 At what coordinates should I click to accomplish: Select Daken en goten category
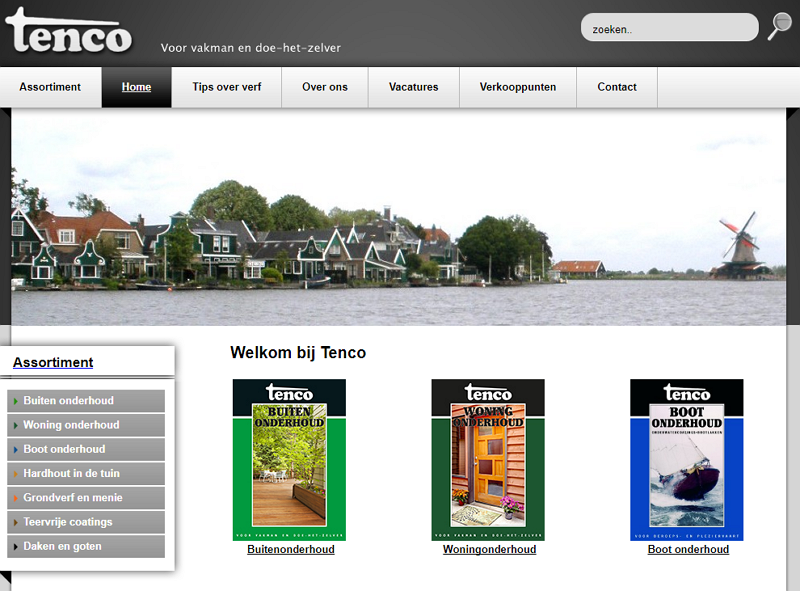click(x=86, y=546)
